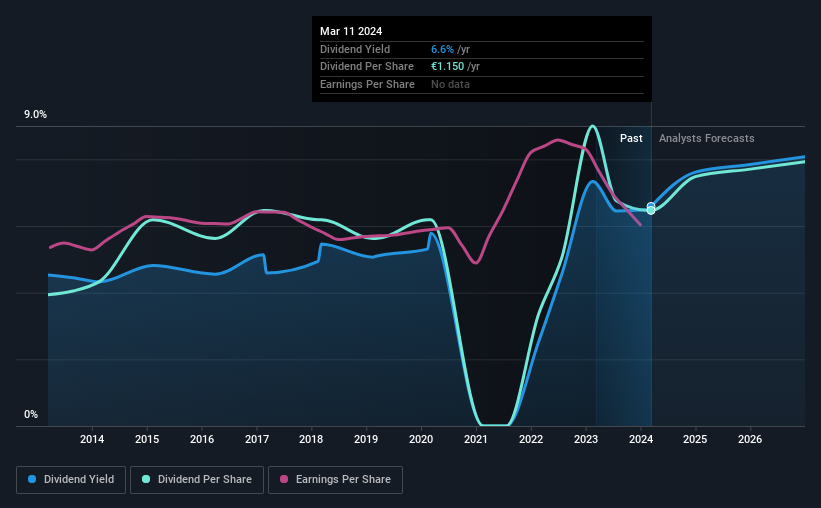Click the 2022 x-axis label
Screen dimensions: 821x508
(531, 439)
